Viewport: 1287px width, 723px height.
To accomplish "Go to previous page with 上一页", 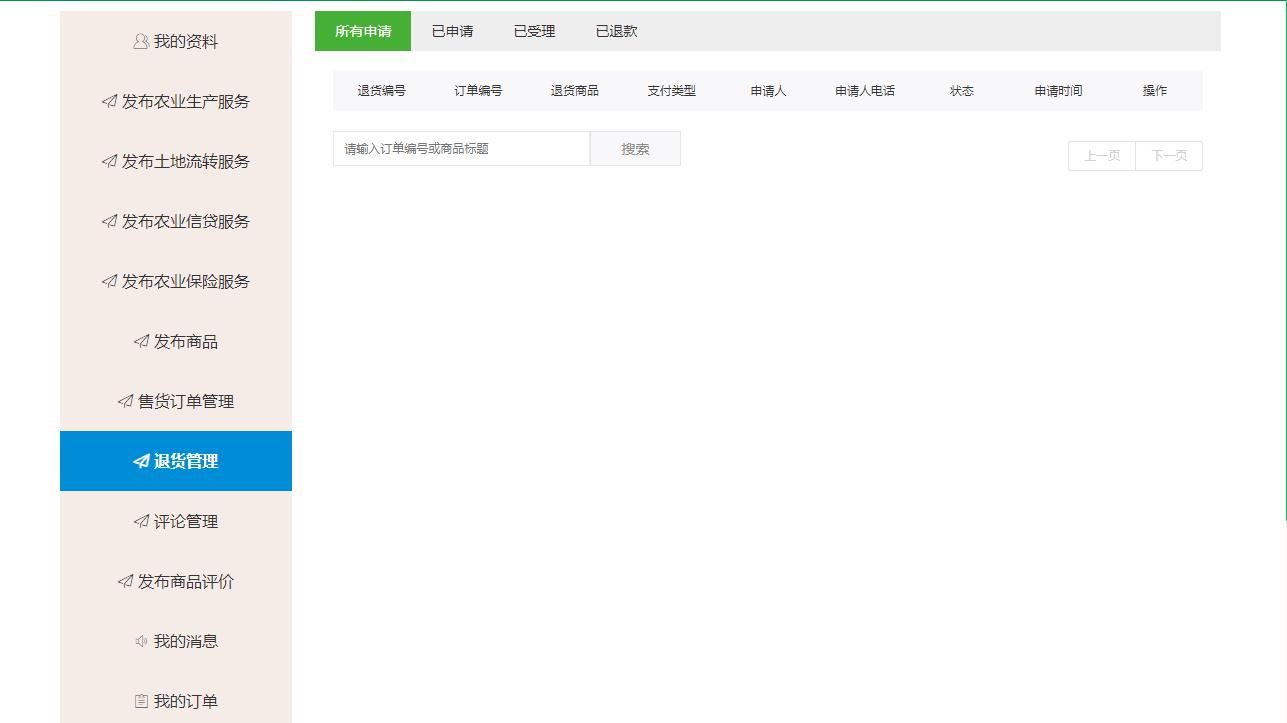I will click(1102, 156).
